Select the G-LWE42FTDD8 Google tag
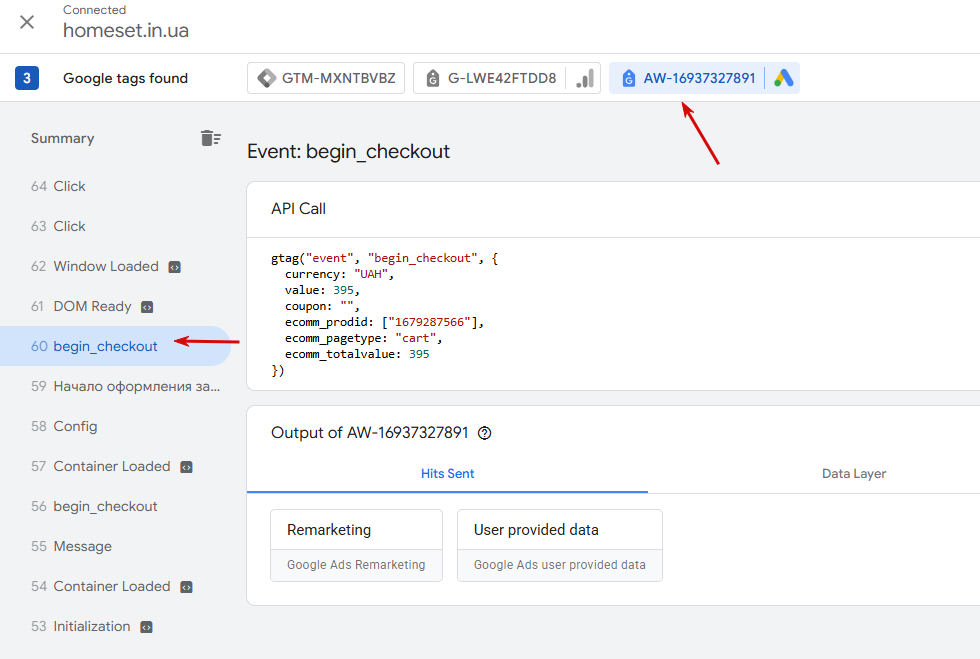The image size is (980, 659). pos(489,78)
